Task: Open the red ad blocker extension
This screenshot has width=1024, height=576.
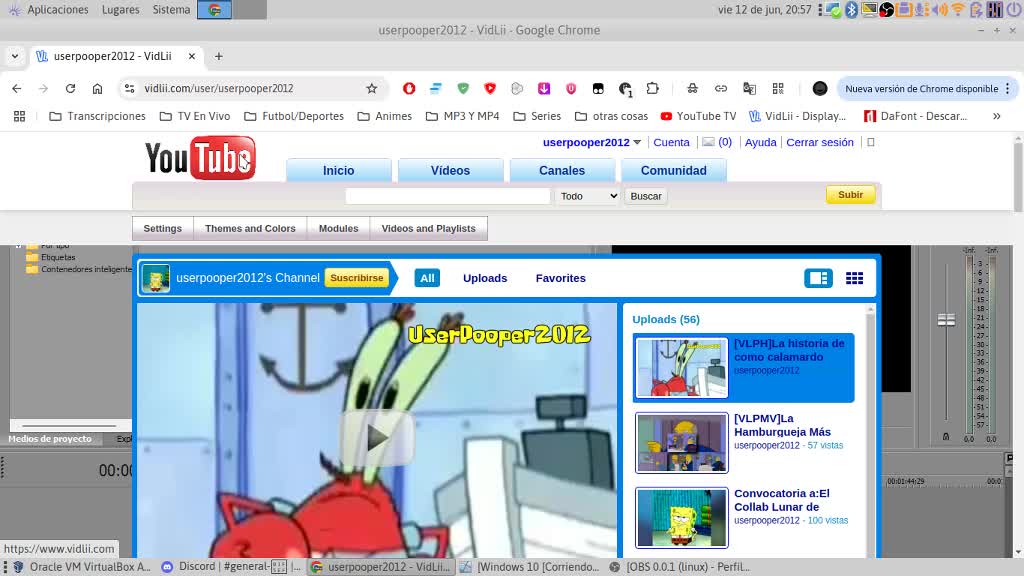Action: pyautogui.click(x=409, y=88)
